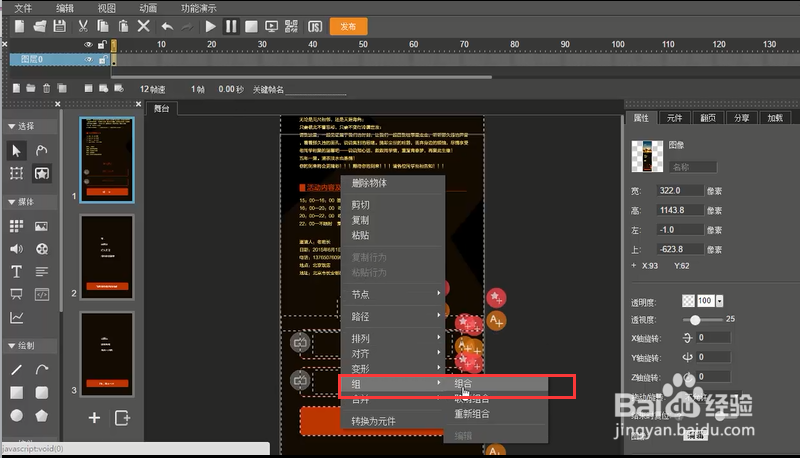The image size is (800, 458).
Task: Click the New file icon in toolbar
Action: 19,26
